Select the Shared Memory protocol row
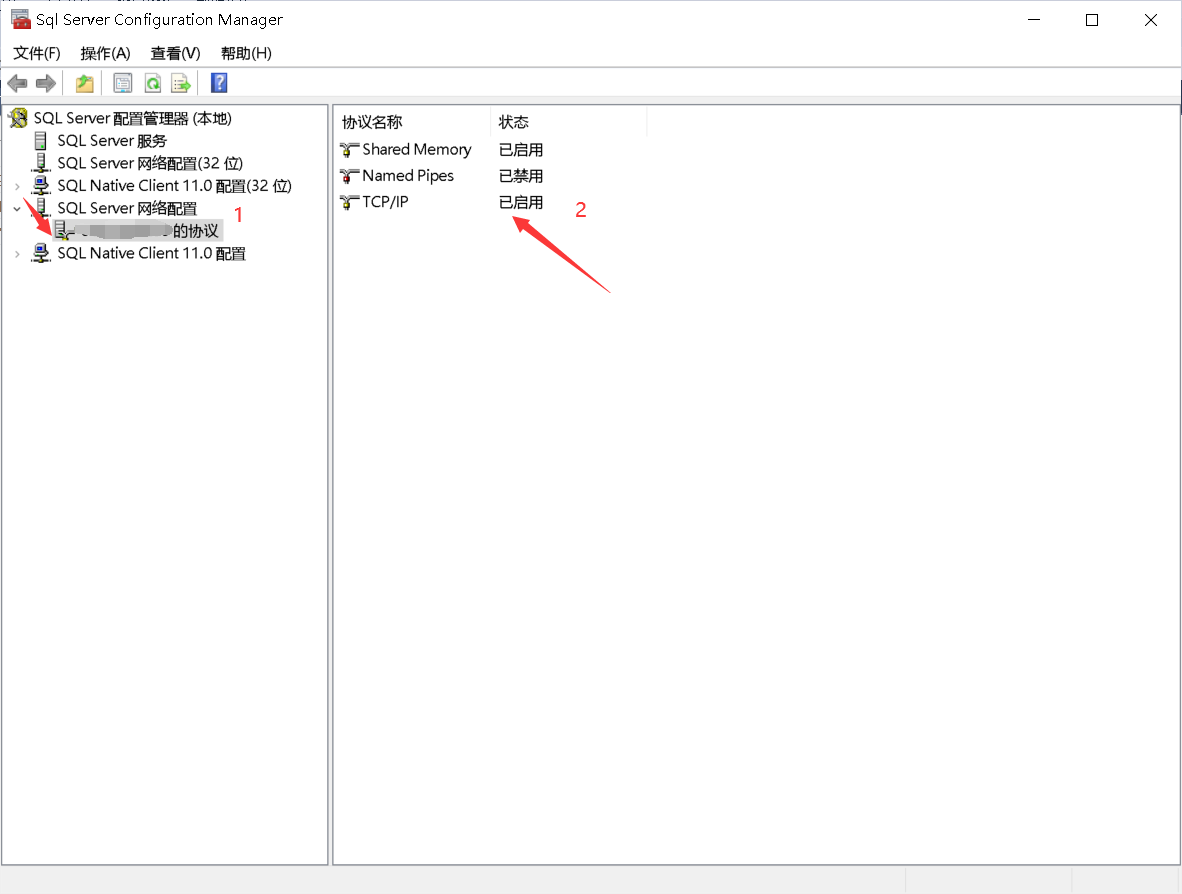Viewport: 1182px width, 894px height. click(417, 149)
